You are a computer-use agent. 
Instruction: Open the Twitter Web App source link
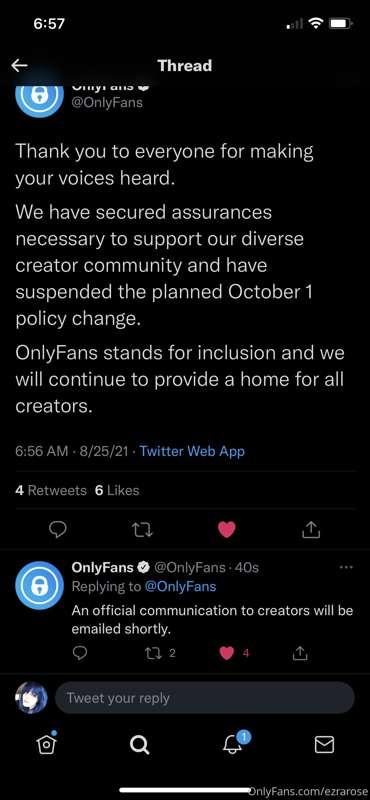[192, 451]
